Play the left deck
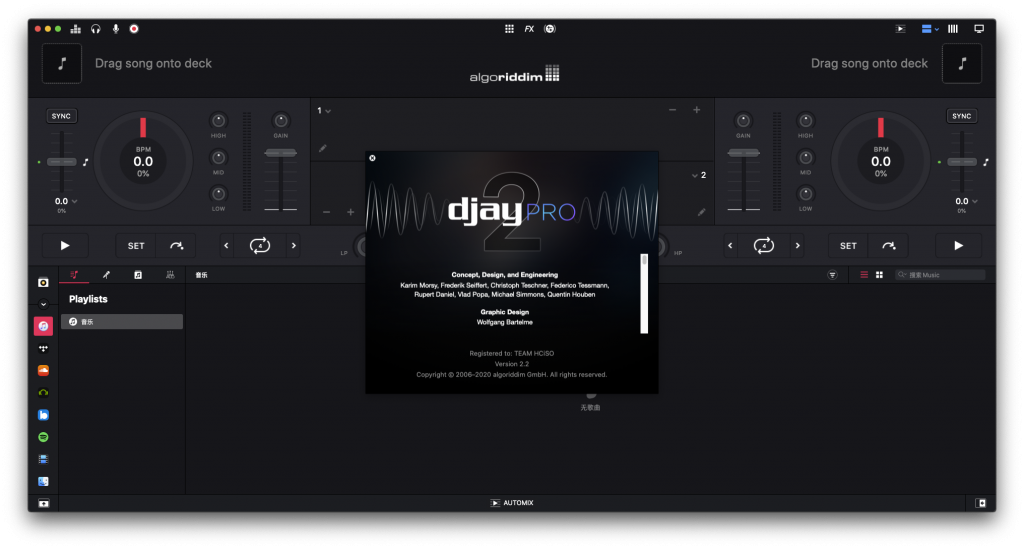 65,245
